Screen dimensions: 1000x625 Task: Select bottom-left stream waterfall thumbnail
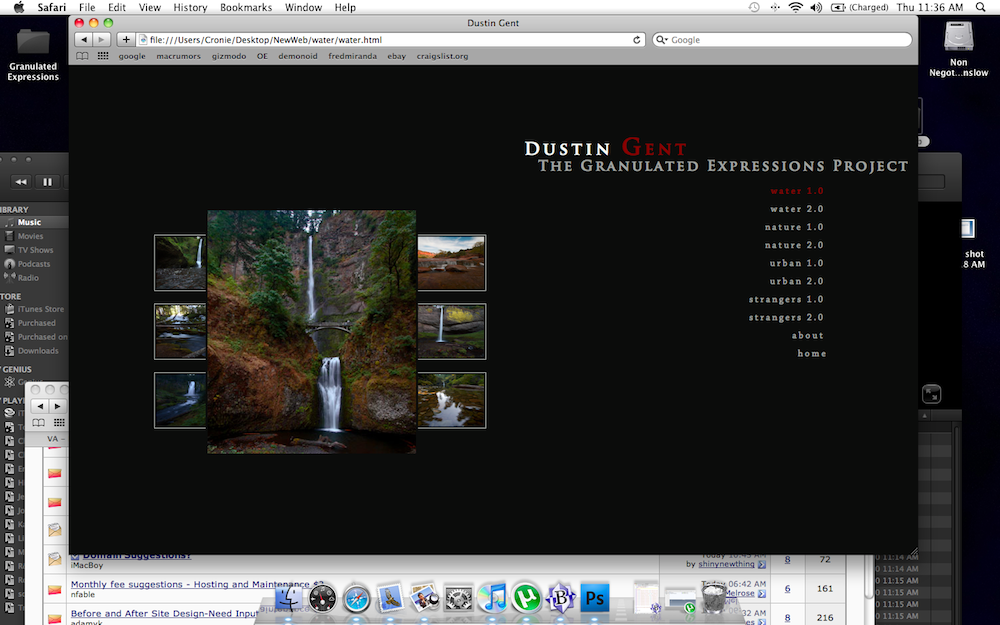pos(180,400)
